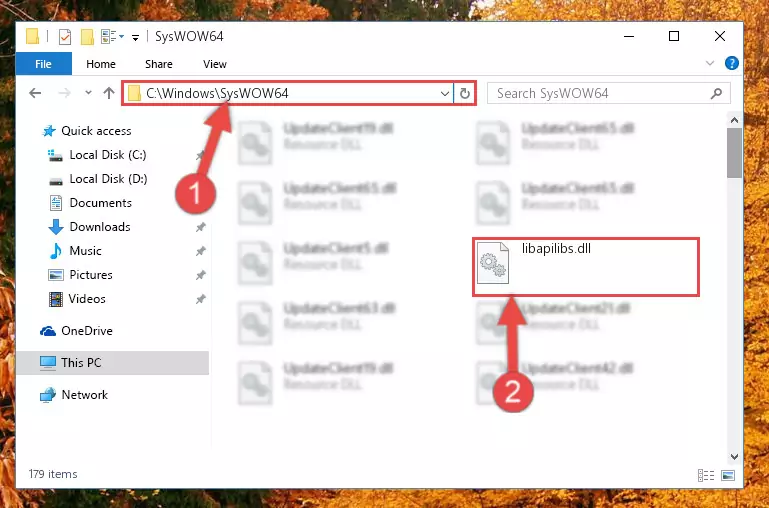This screenshot has height=508, width=769.
Task: Click the This PC monitor icon
Action: click(48, 363)
